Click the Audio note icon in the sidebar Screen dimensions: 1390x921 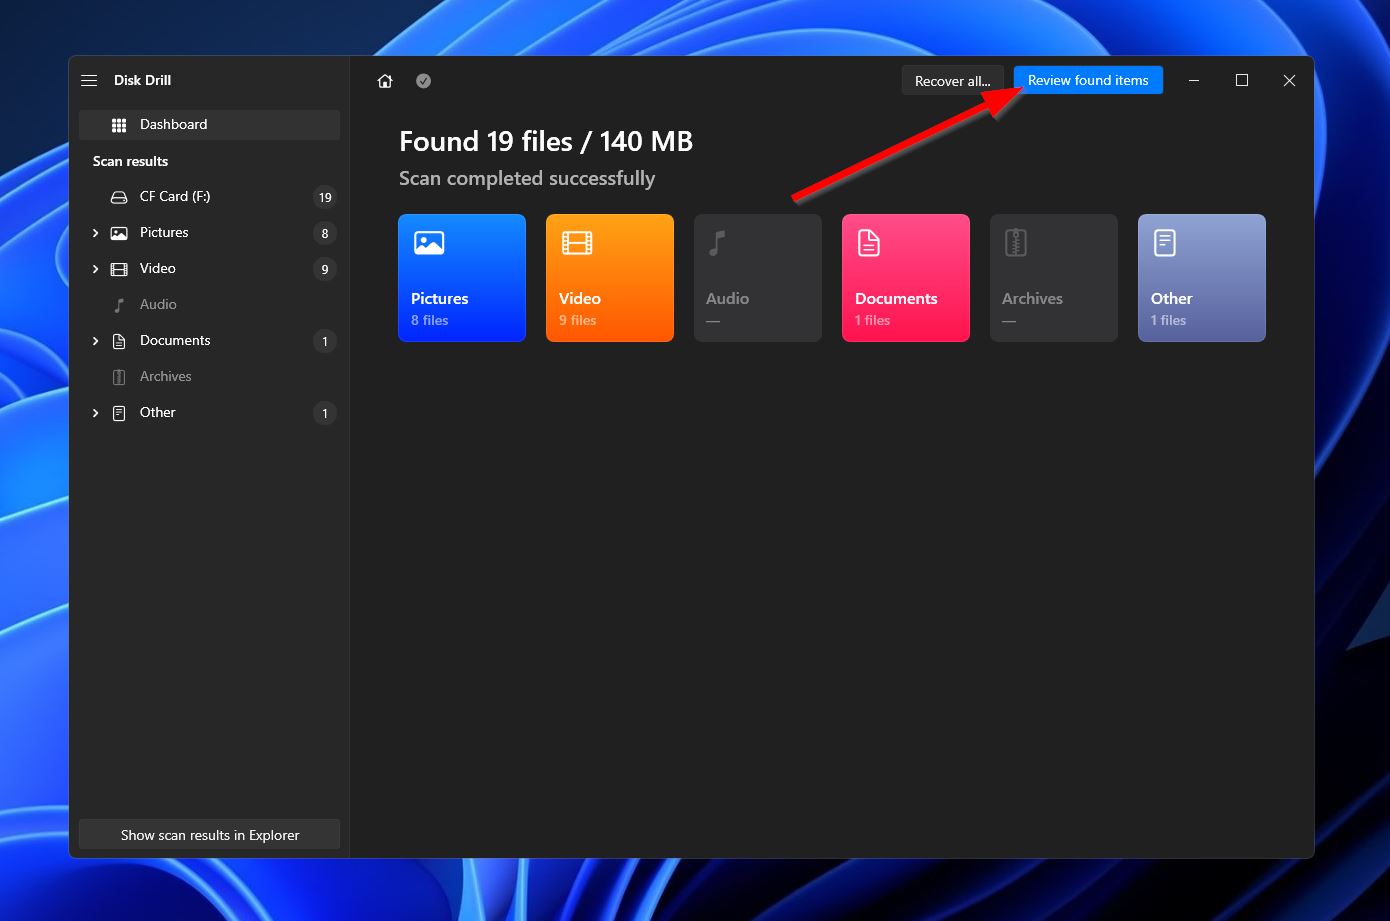pyautogui.click(x=119, y=305)
